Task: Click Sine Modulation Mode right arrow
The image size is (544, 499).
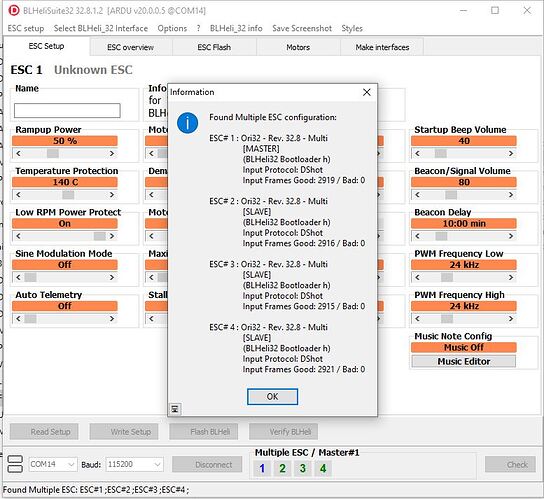Action: tap(112, 277)
